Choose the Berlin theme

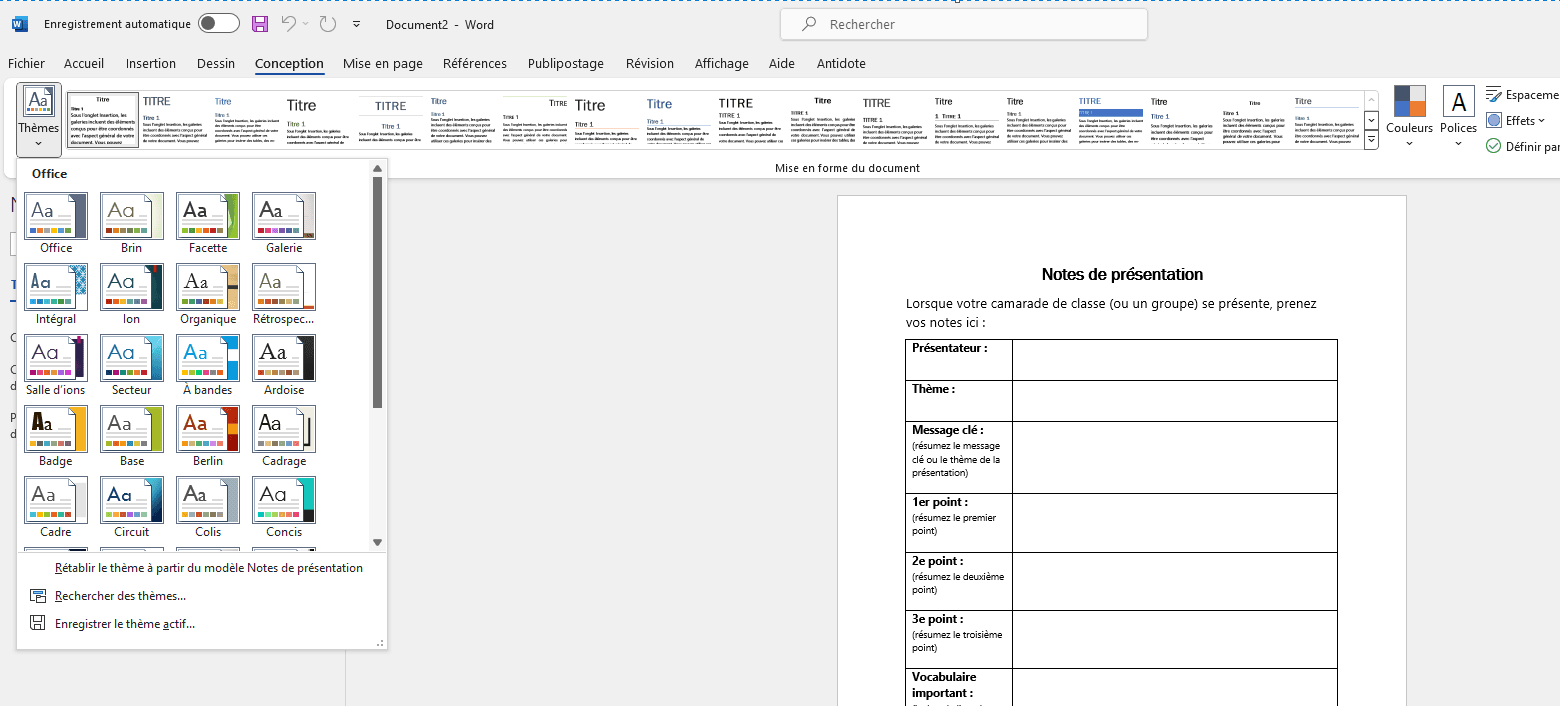tap(208, 429)
